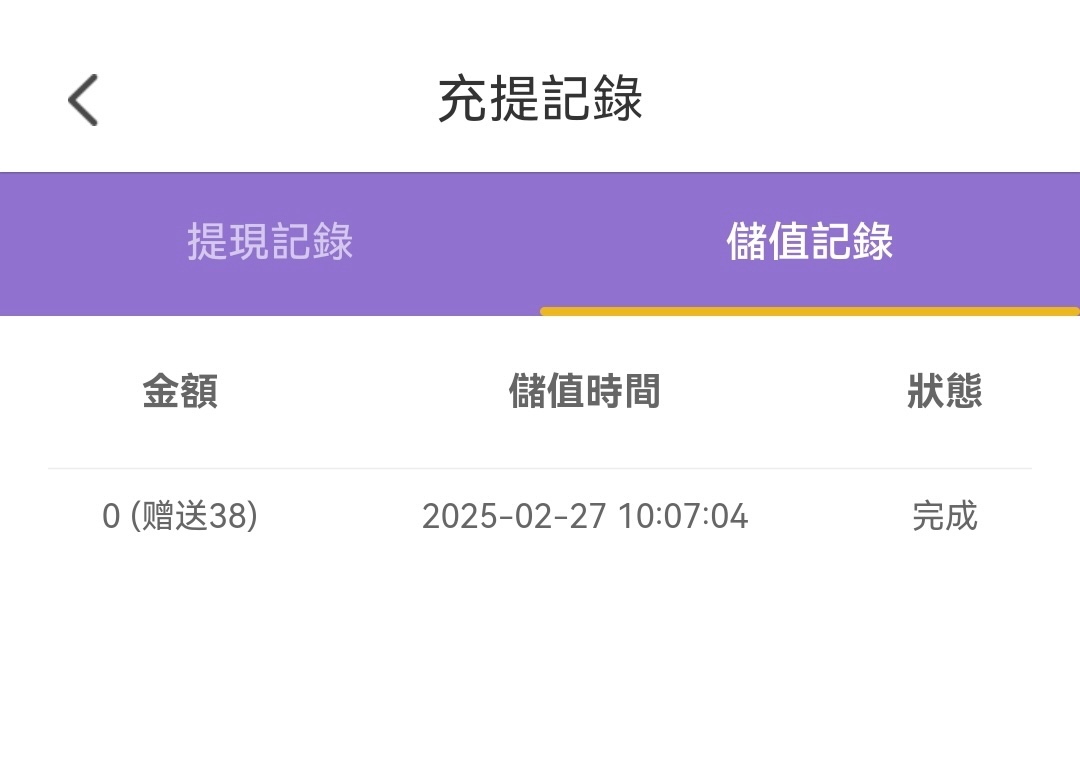
Task: Click the 金額 column header
Action: pos(180,391)
